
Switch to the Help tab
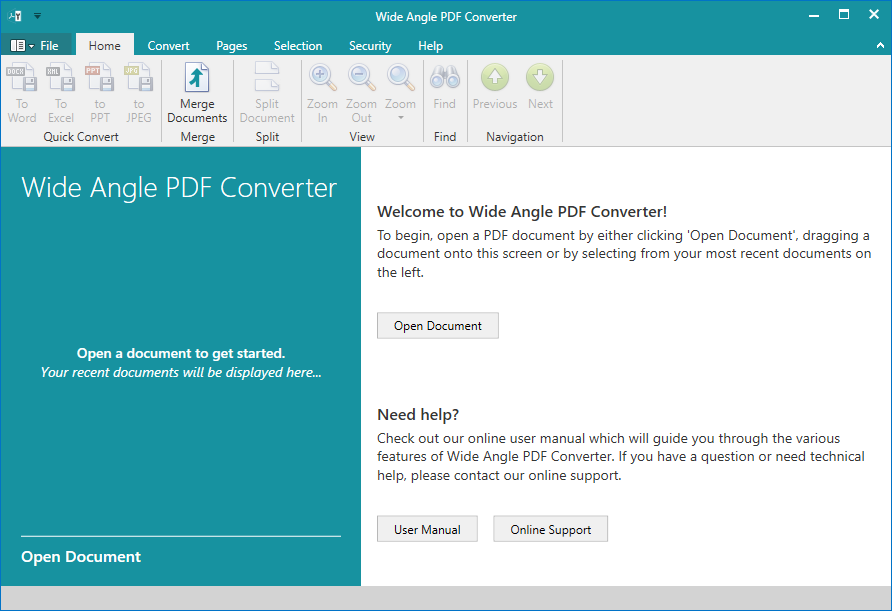tap(430, 46)
